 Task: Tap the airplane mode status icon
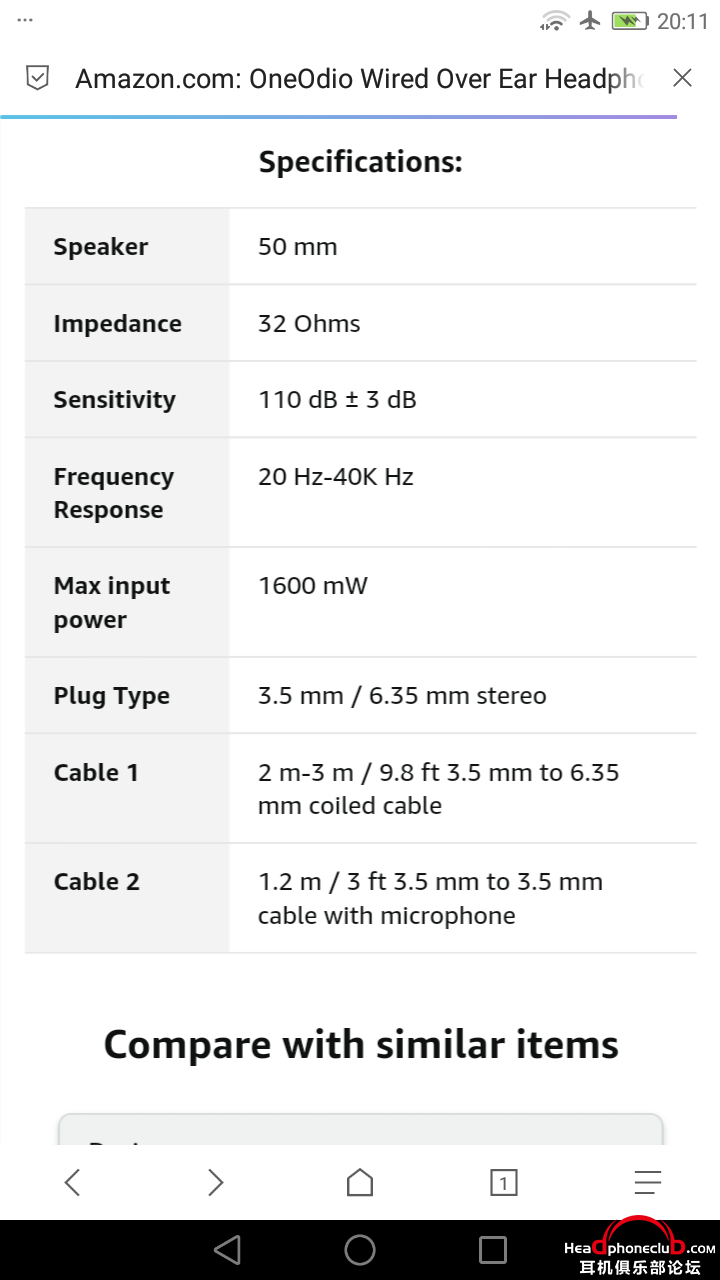coord(590,20)
